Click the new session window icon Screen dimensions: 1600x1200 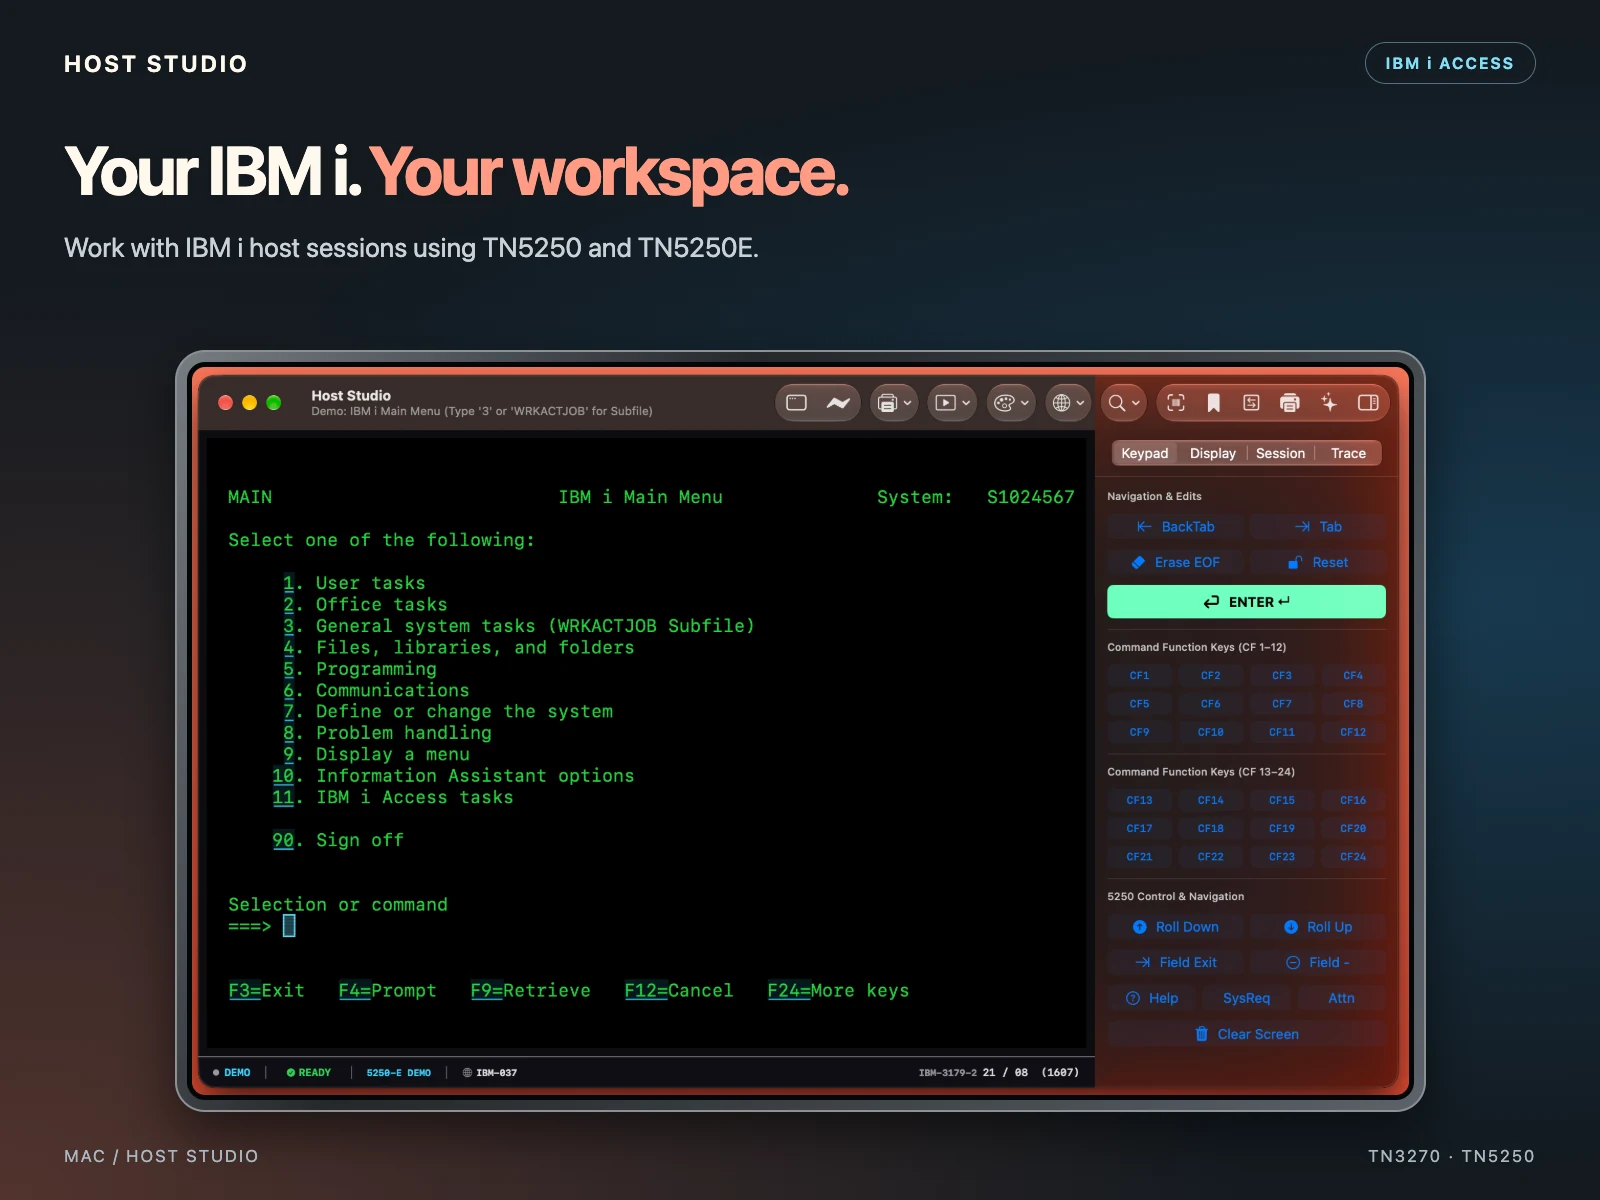tap(797, 403)
